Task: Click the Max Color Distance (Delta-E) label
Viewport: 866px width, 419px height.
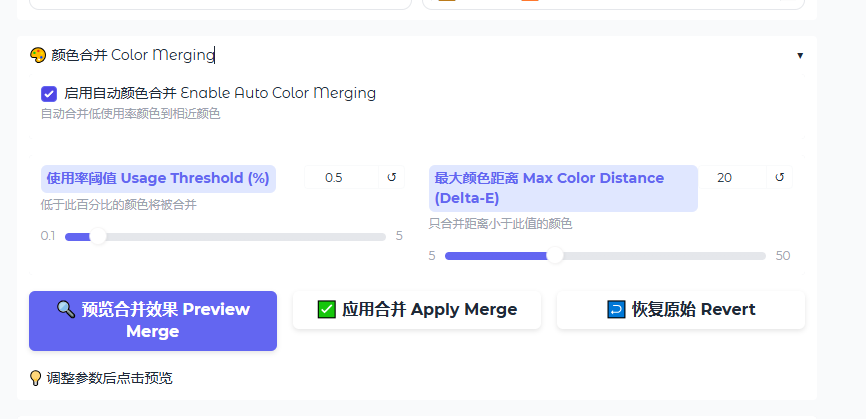Action: tap(563, 188)
